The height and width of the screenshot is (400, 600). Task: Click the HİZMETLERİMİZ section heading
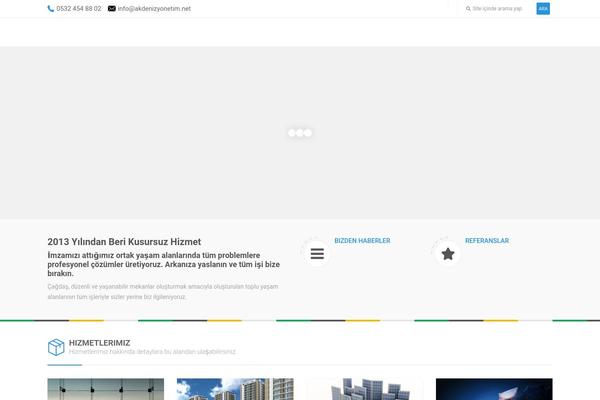click(99, 343)
